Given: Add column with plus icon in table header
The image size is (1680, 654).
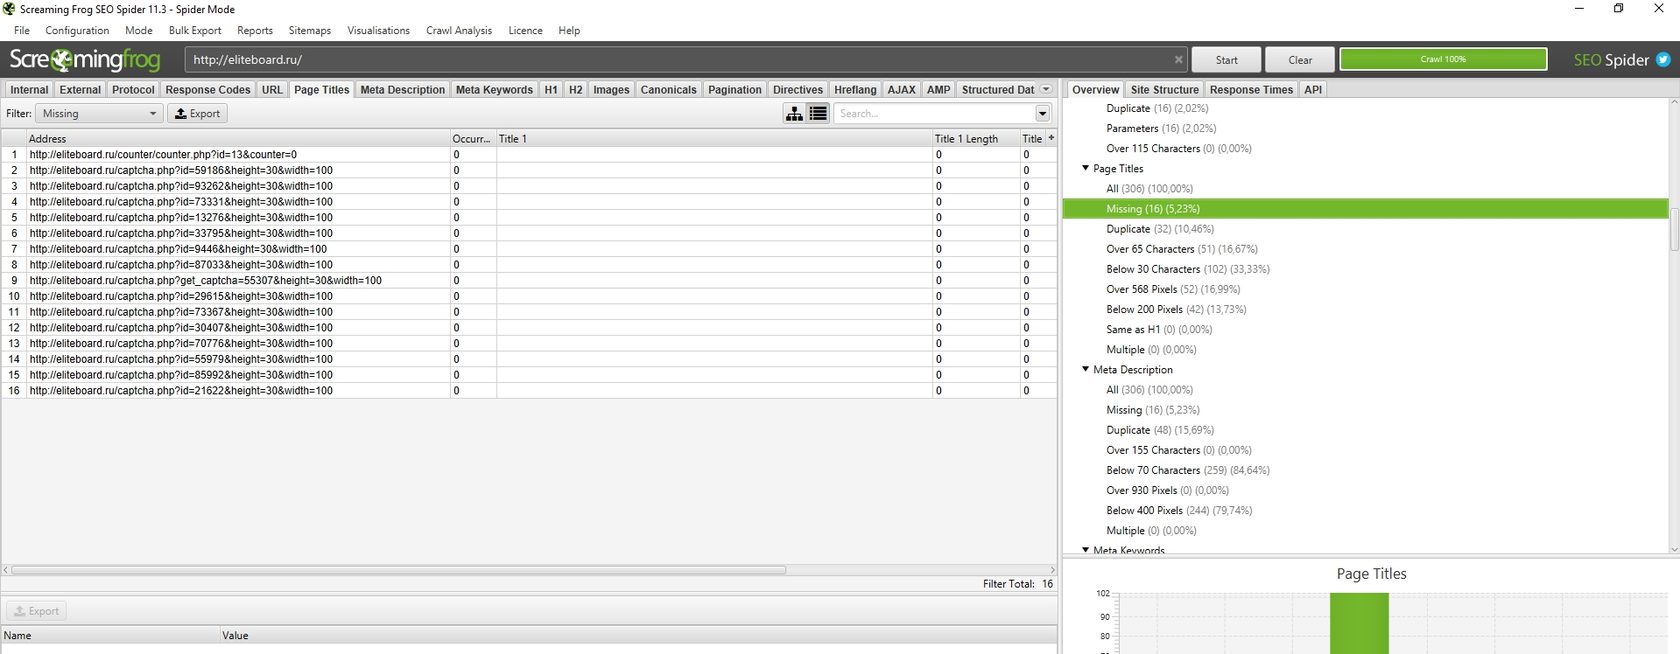Looking at the screenshot, I should point(1051,138).
